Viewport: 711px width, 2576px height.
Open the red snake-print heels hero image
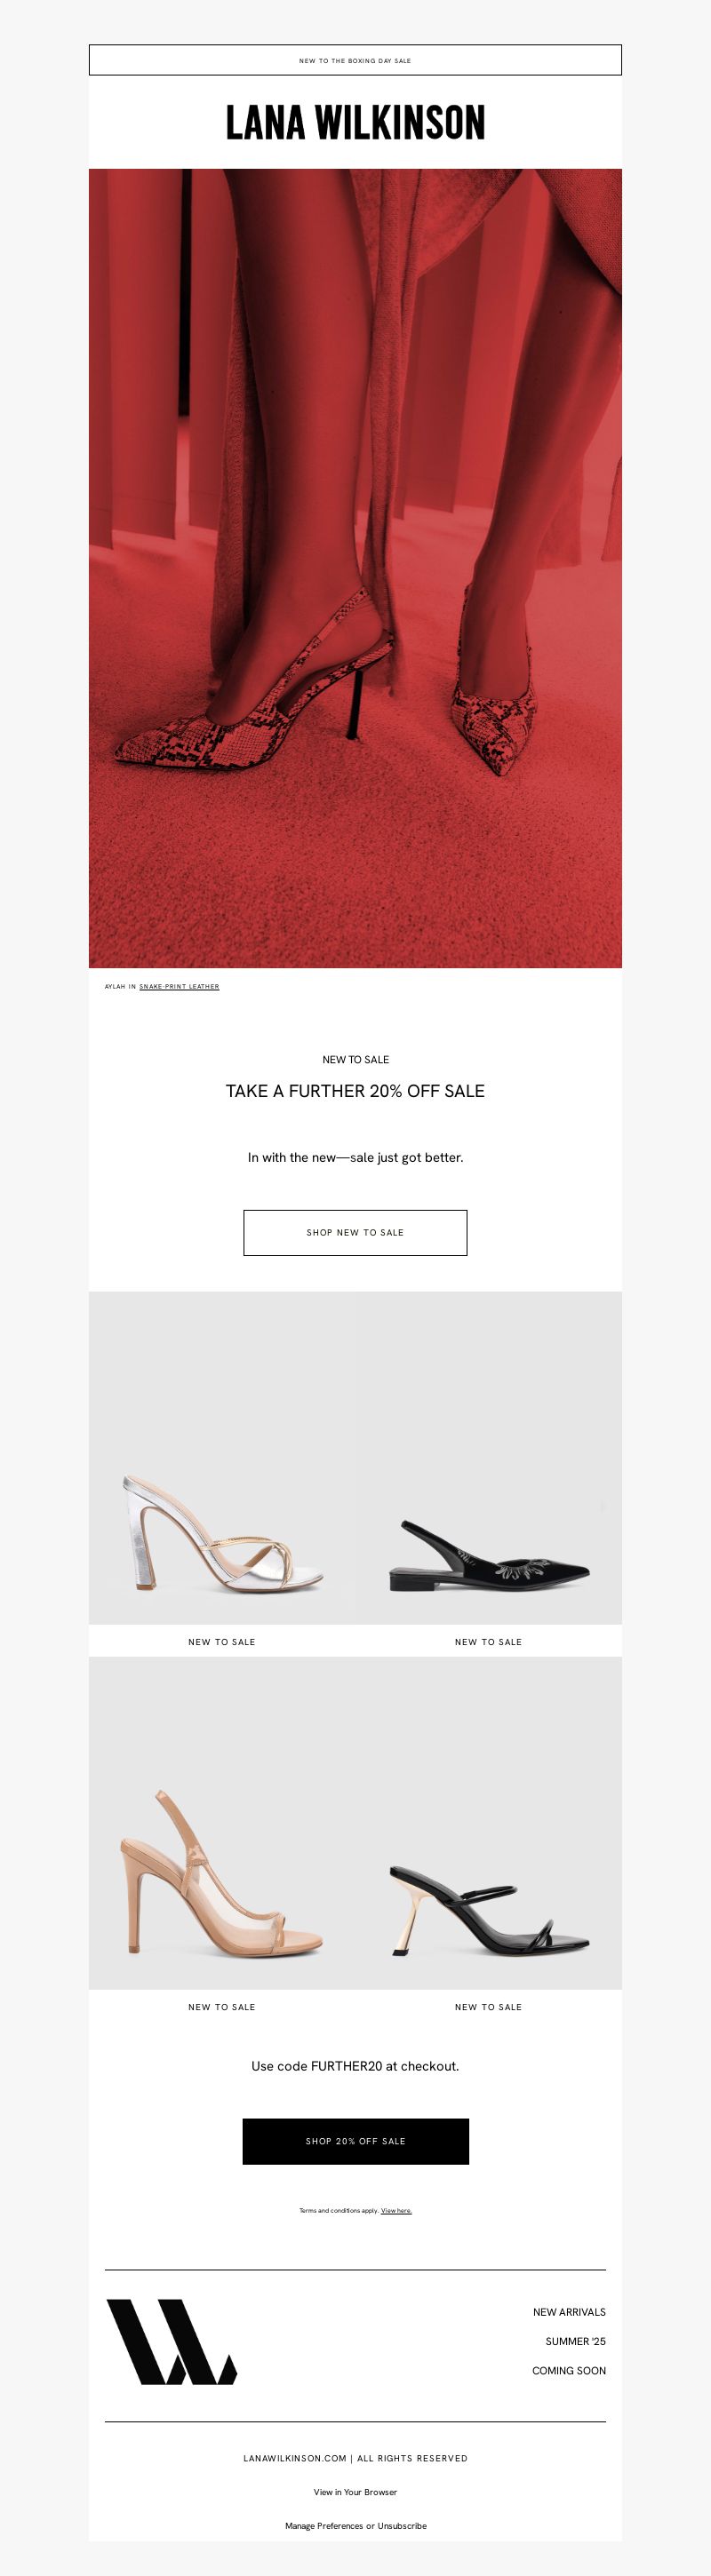point(355,568)
